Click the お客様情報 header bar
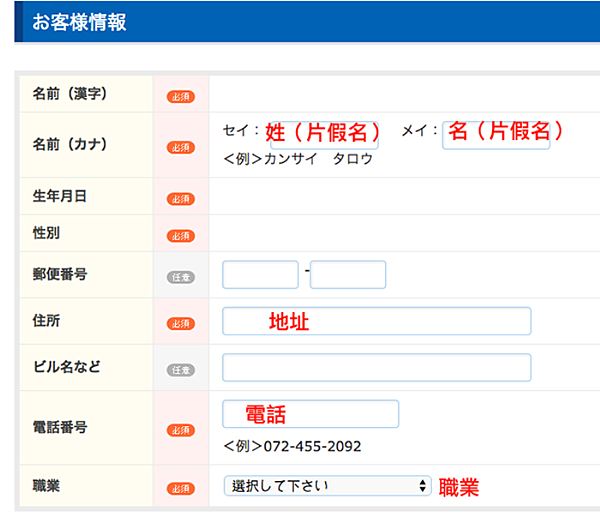 click(300, 22)
